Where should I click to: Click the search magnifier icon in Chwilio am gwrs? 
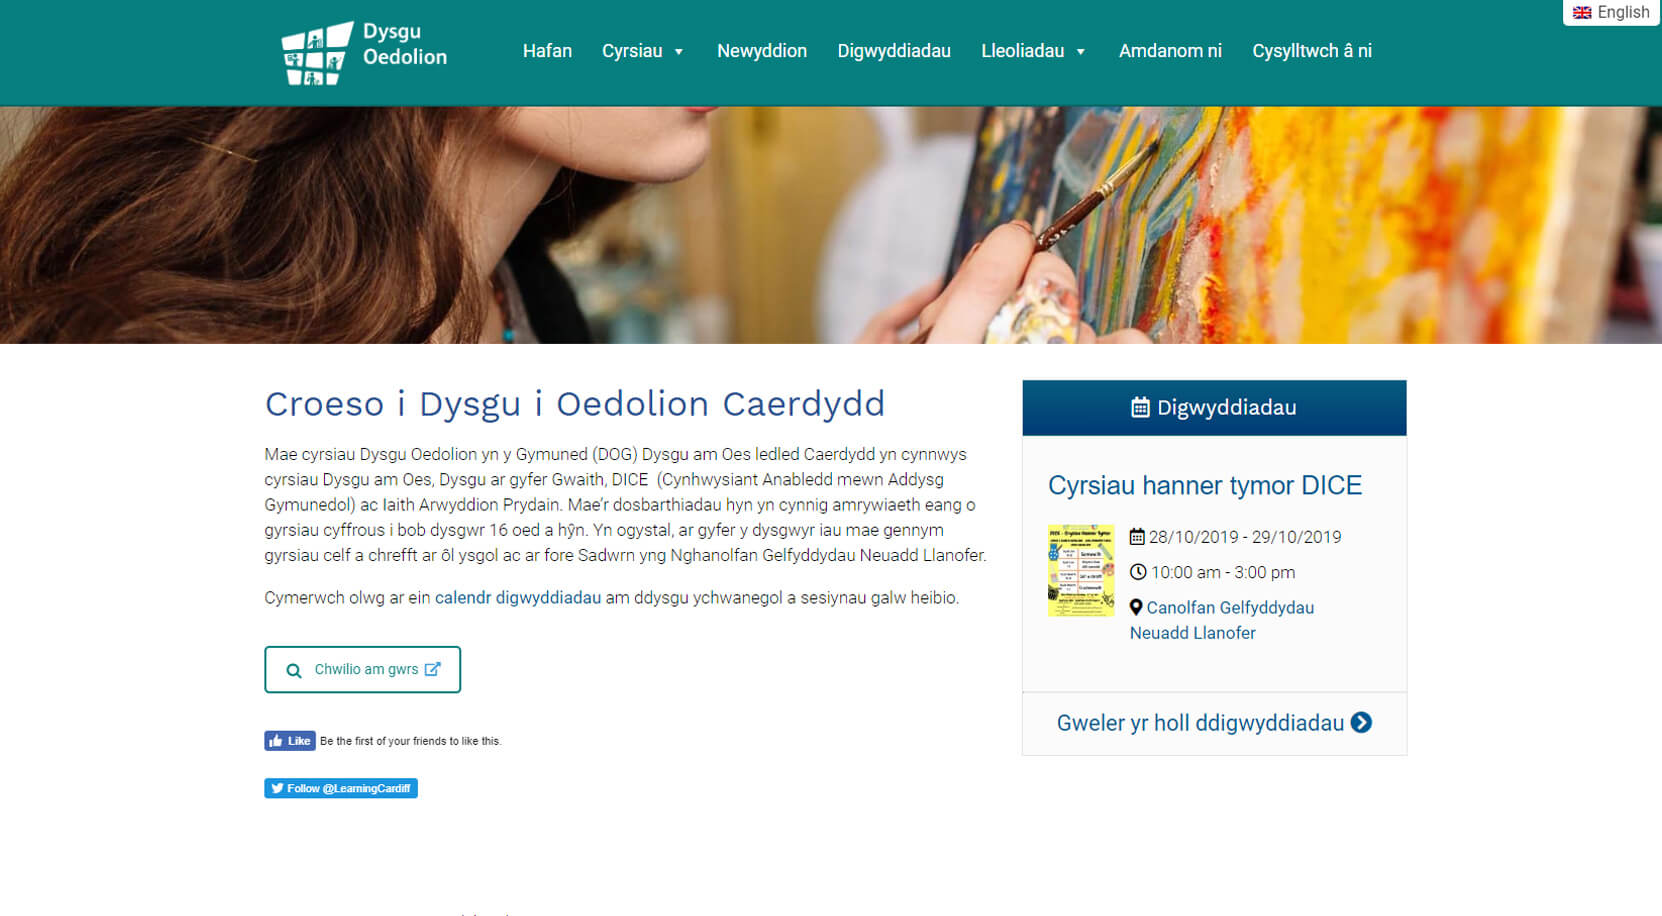point(294,669)
